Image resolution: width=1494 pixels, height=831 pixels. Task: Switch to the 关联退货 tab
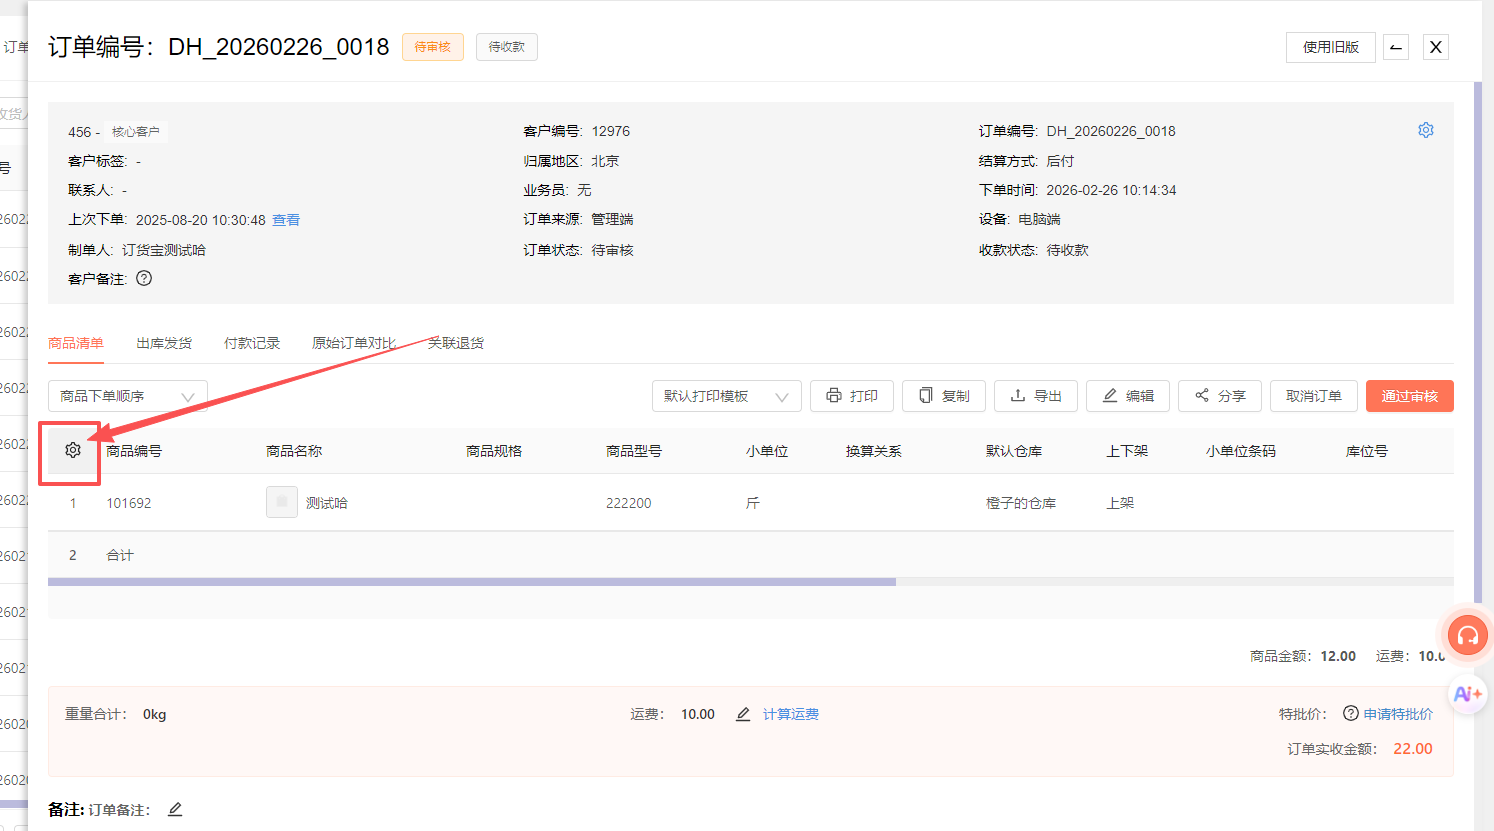point(456,343)
